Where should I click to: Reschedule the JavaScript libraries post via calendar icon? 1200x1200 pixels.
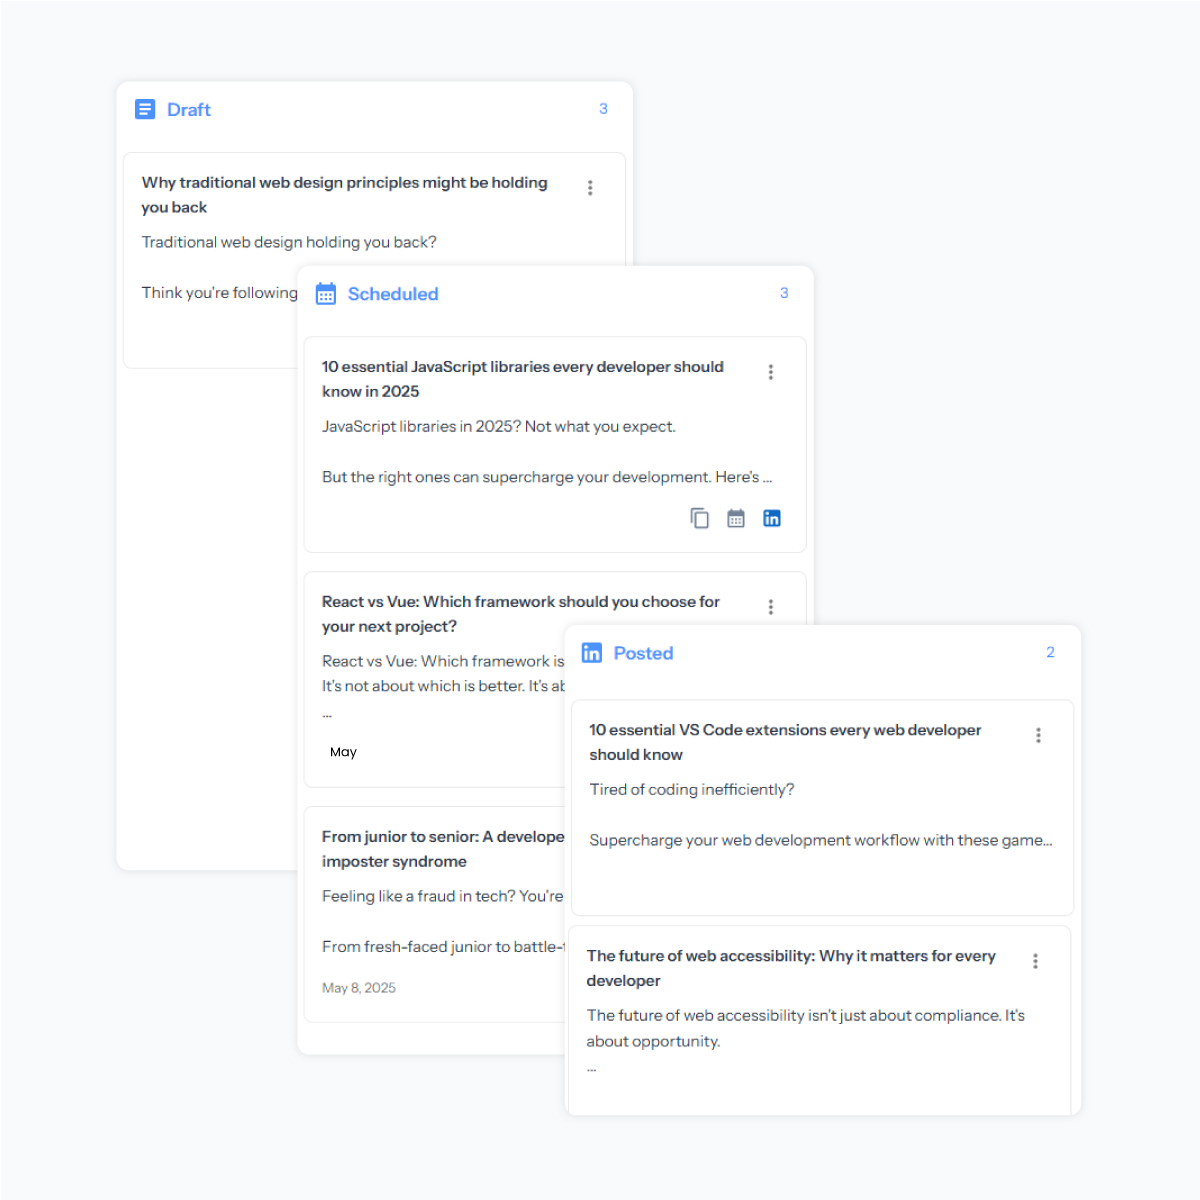(736, 518)
